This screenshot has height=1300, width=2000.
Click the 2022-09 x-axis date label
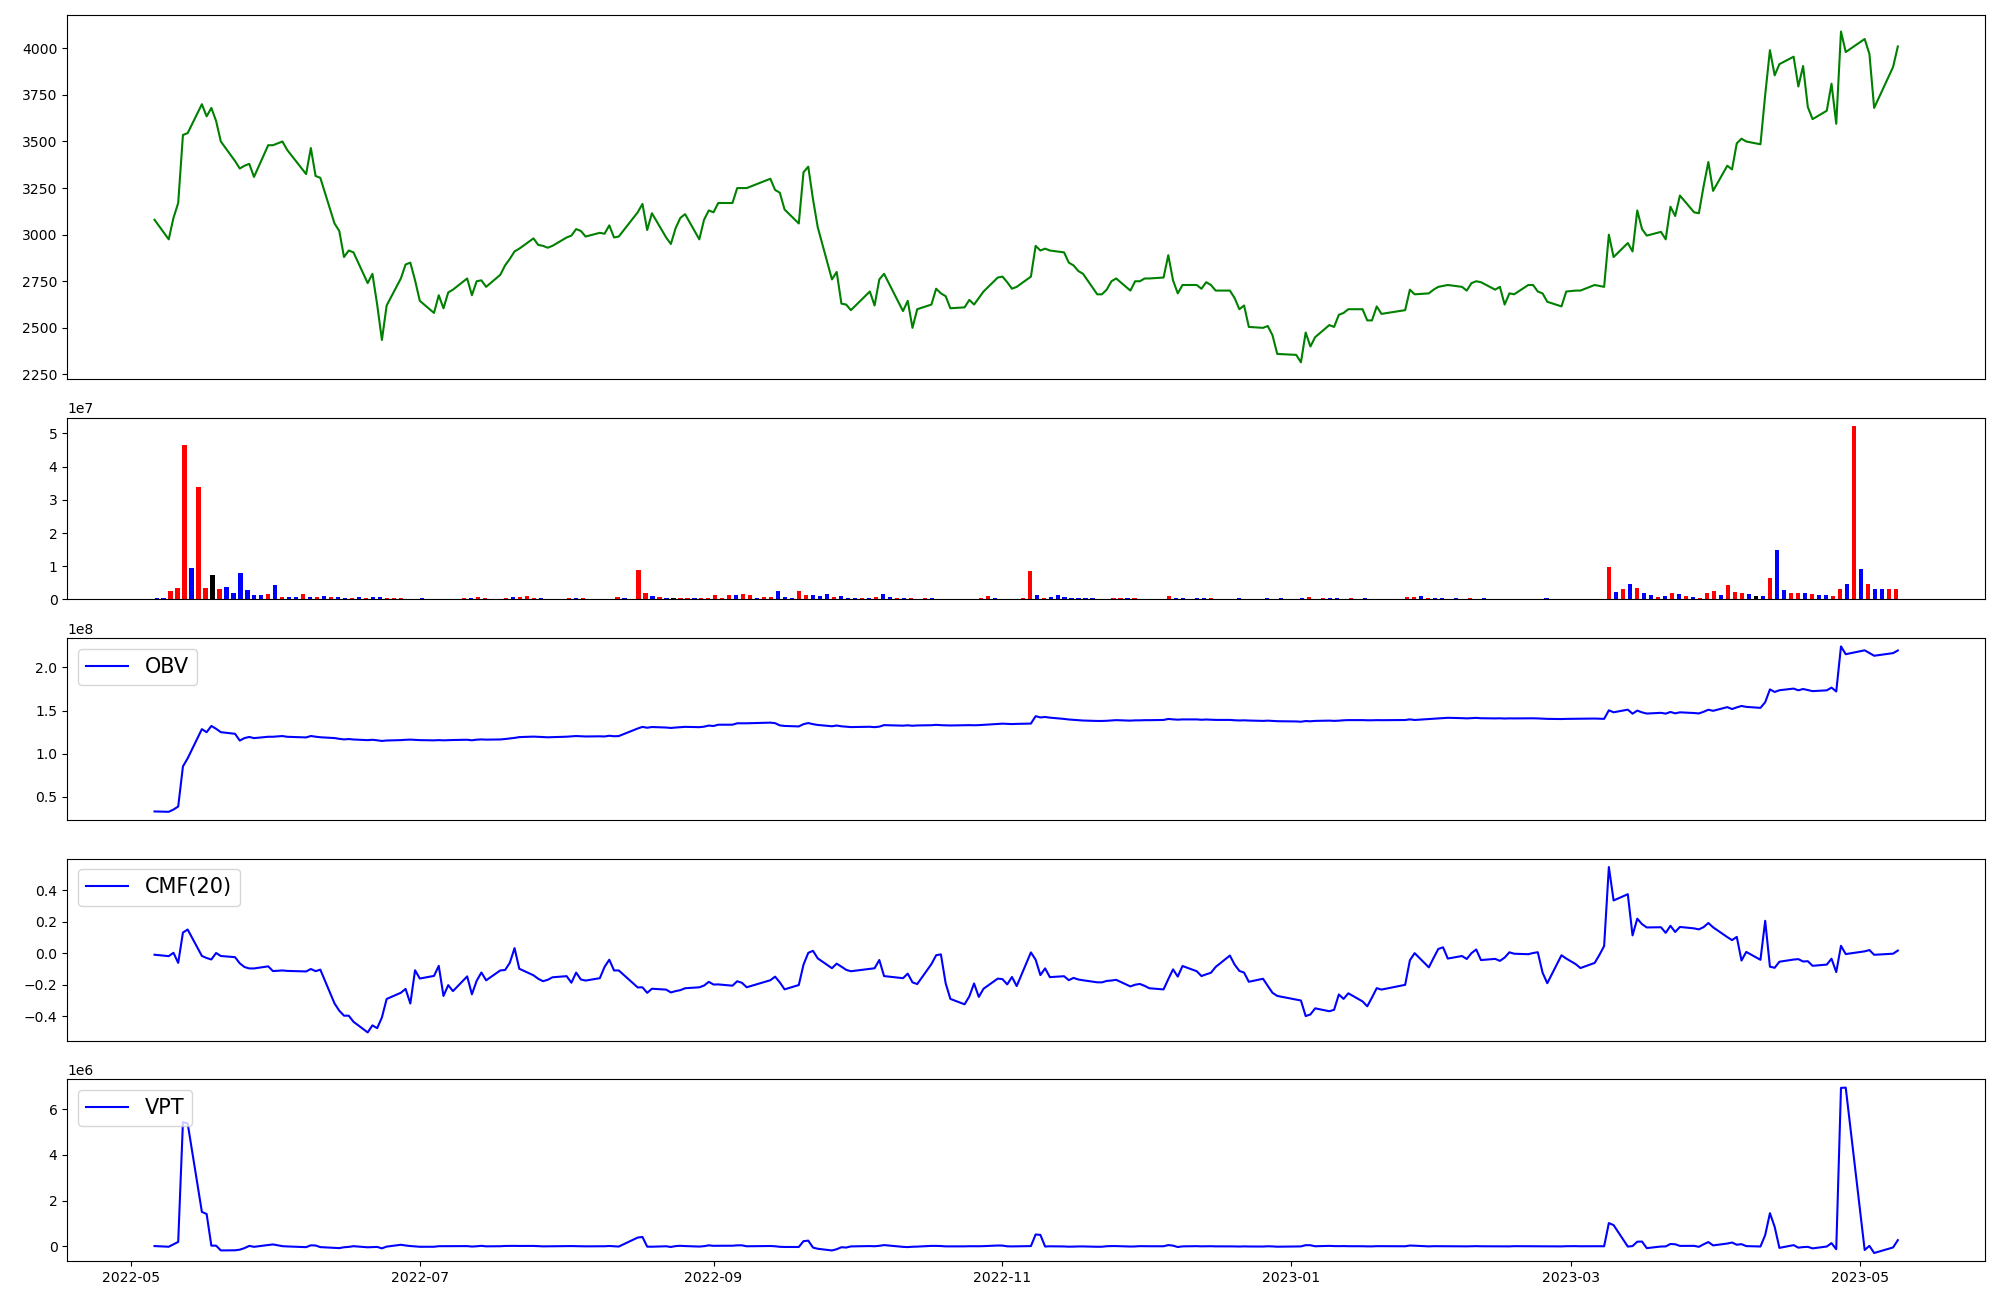click(714, 1277)
